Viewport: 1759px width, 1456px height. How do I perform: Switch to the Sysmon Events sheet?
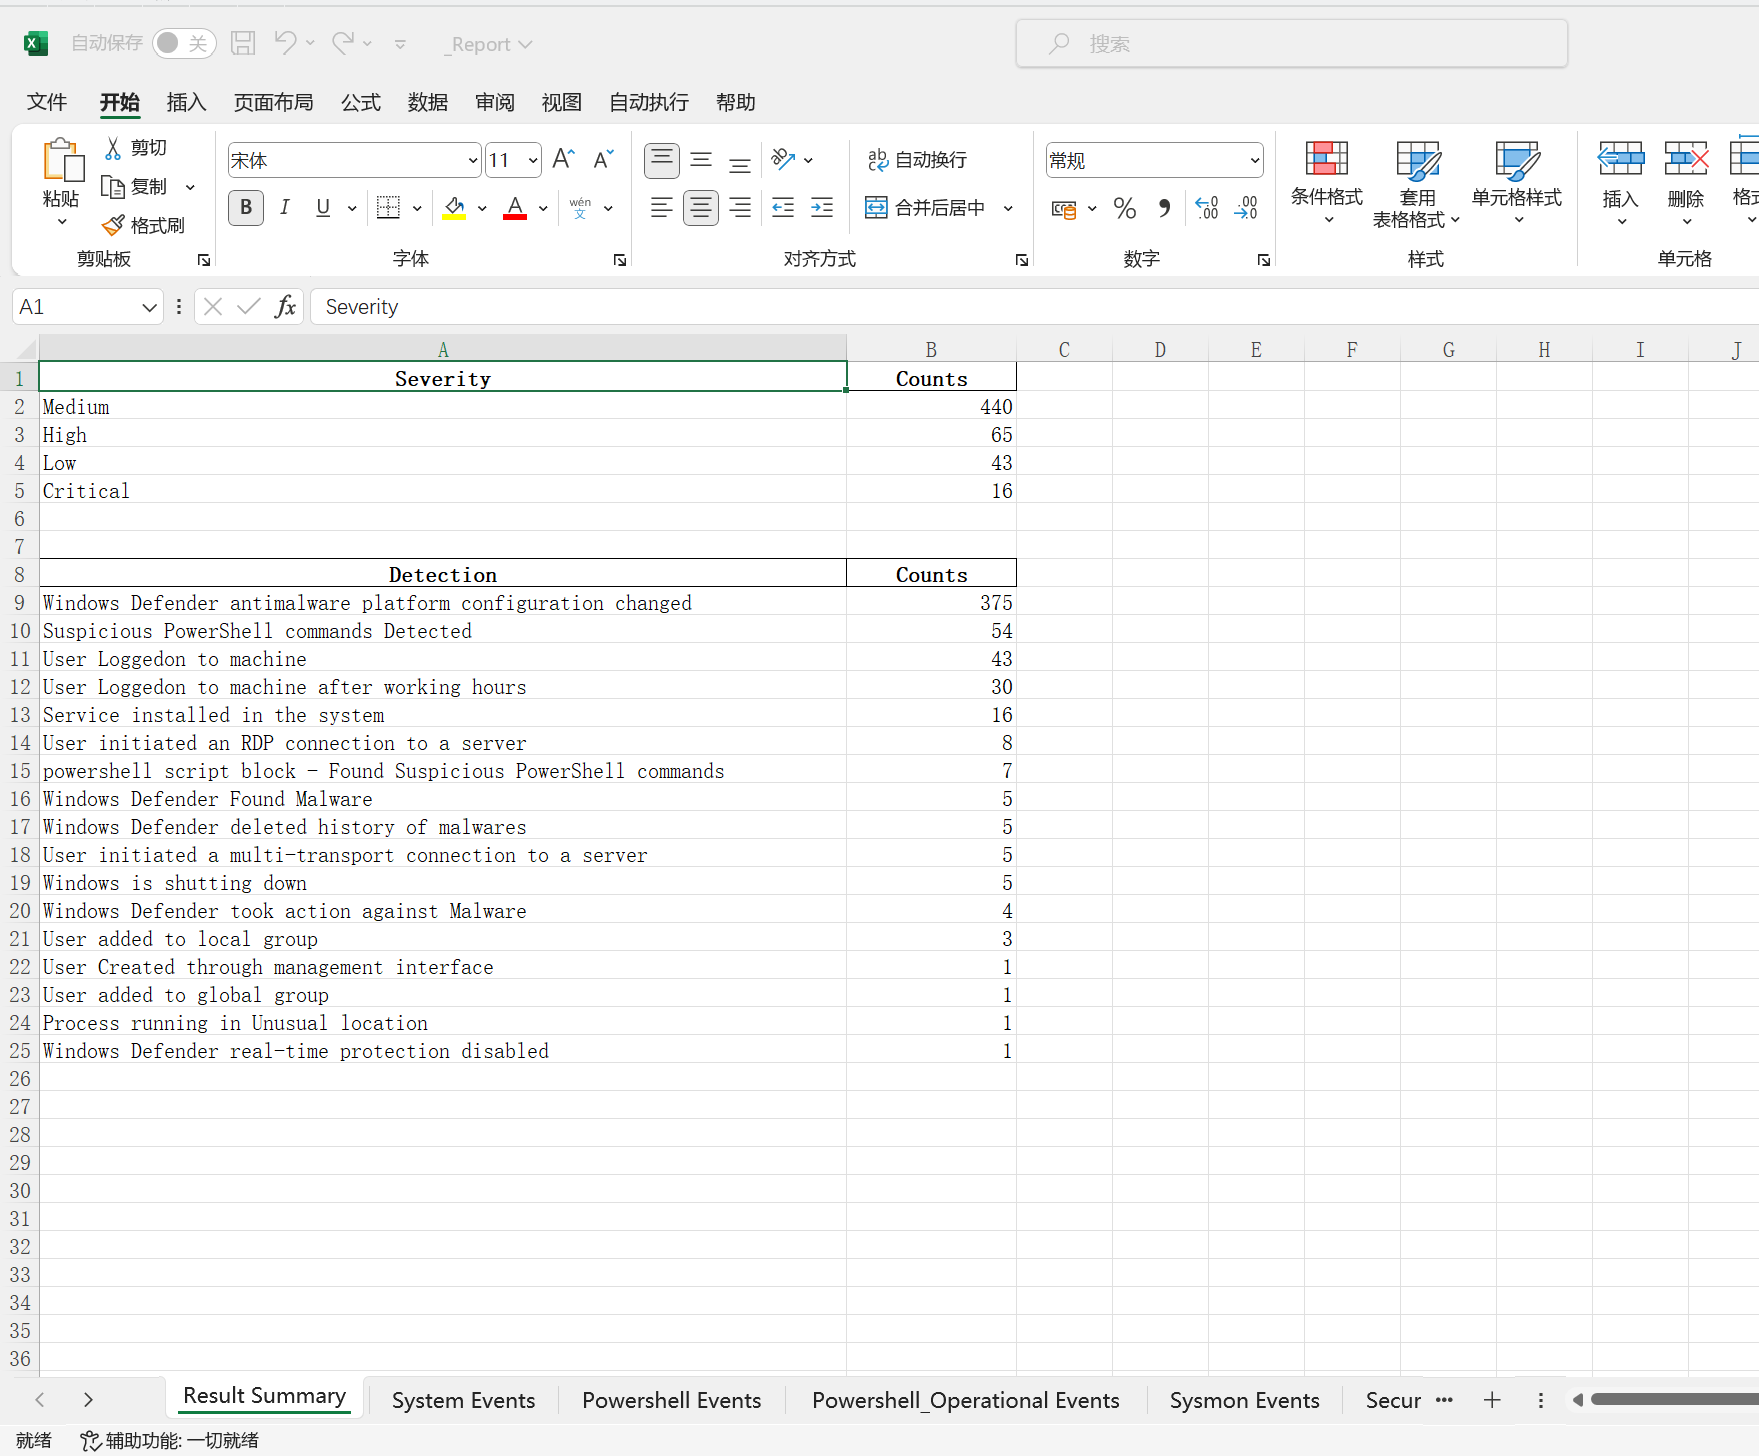[x=1244, y=1400]
